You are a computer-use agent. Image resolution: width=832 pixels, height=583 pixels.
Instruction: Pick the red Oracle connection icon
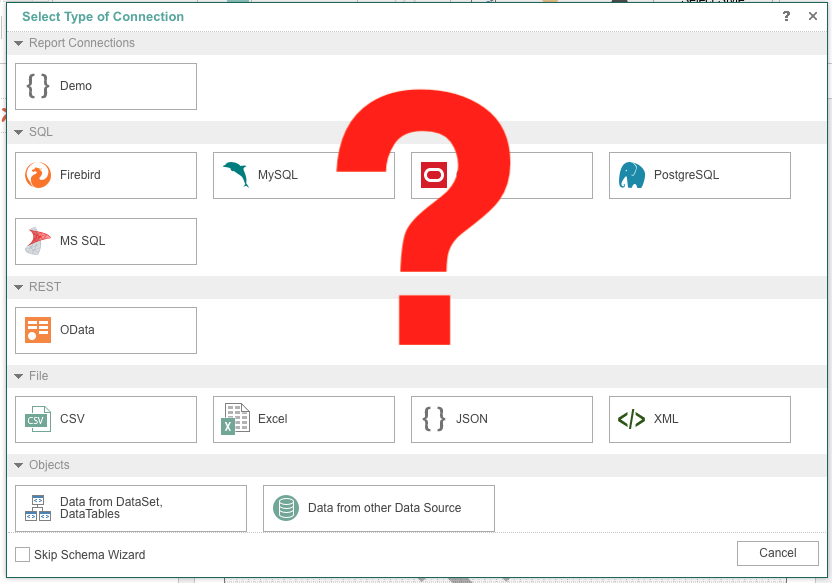[434, 176]
